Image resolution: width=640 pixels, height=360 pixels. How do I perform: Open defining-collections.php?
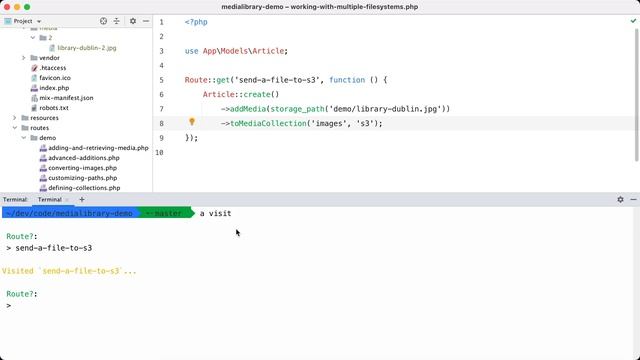coord(84,188)
